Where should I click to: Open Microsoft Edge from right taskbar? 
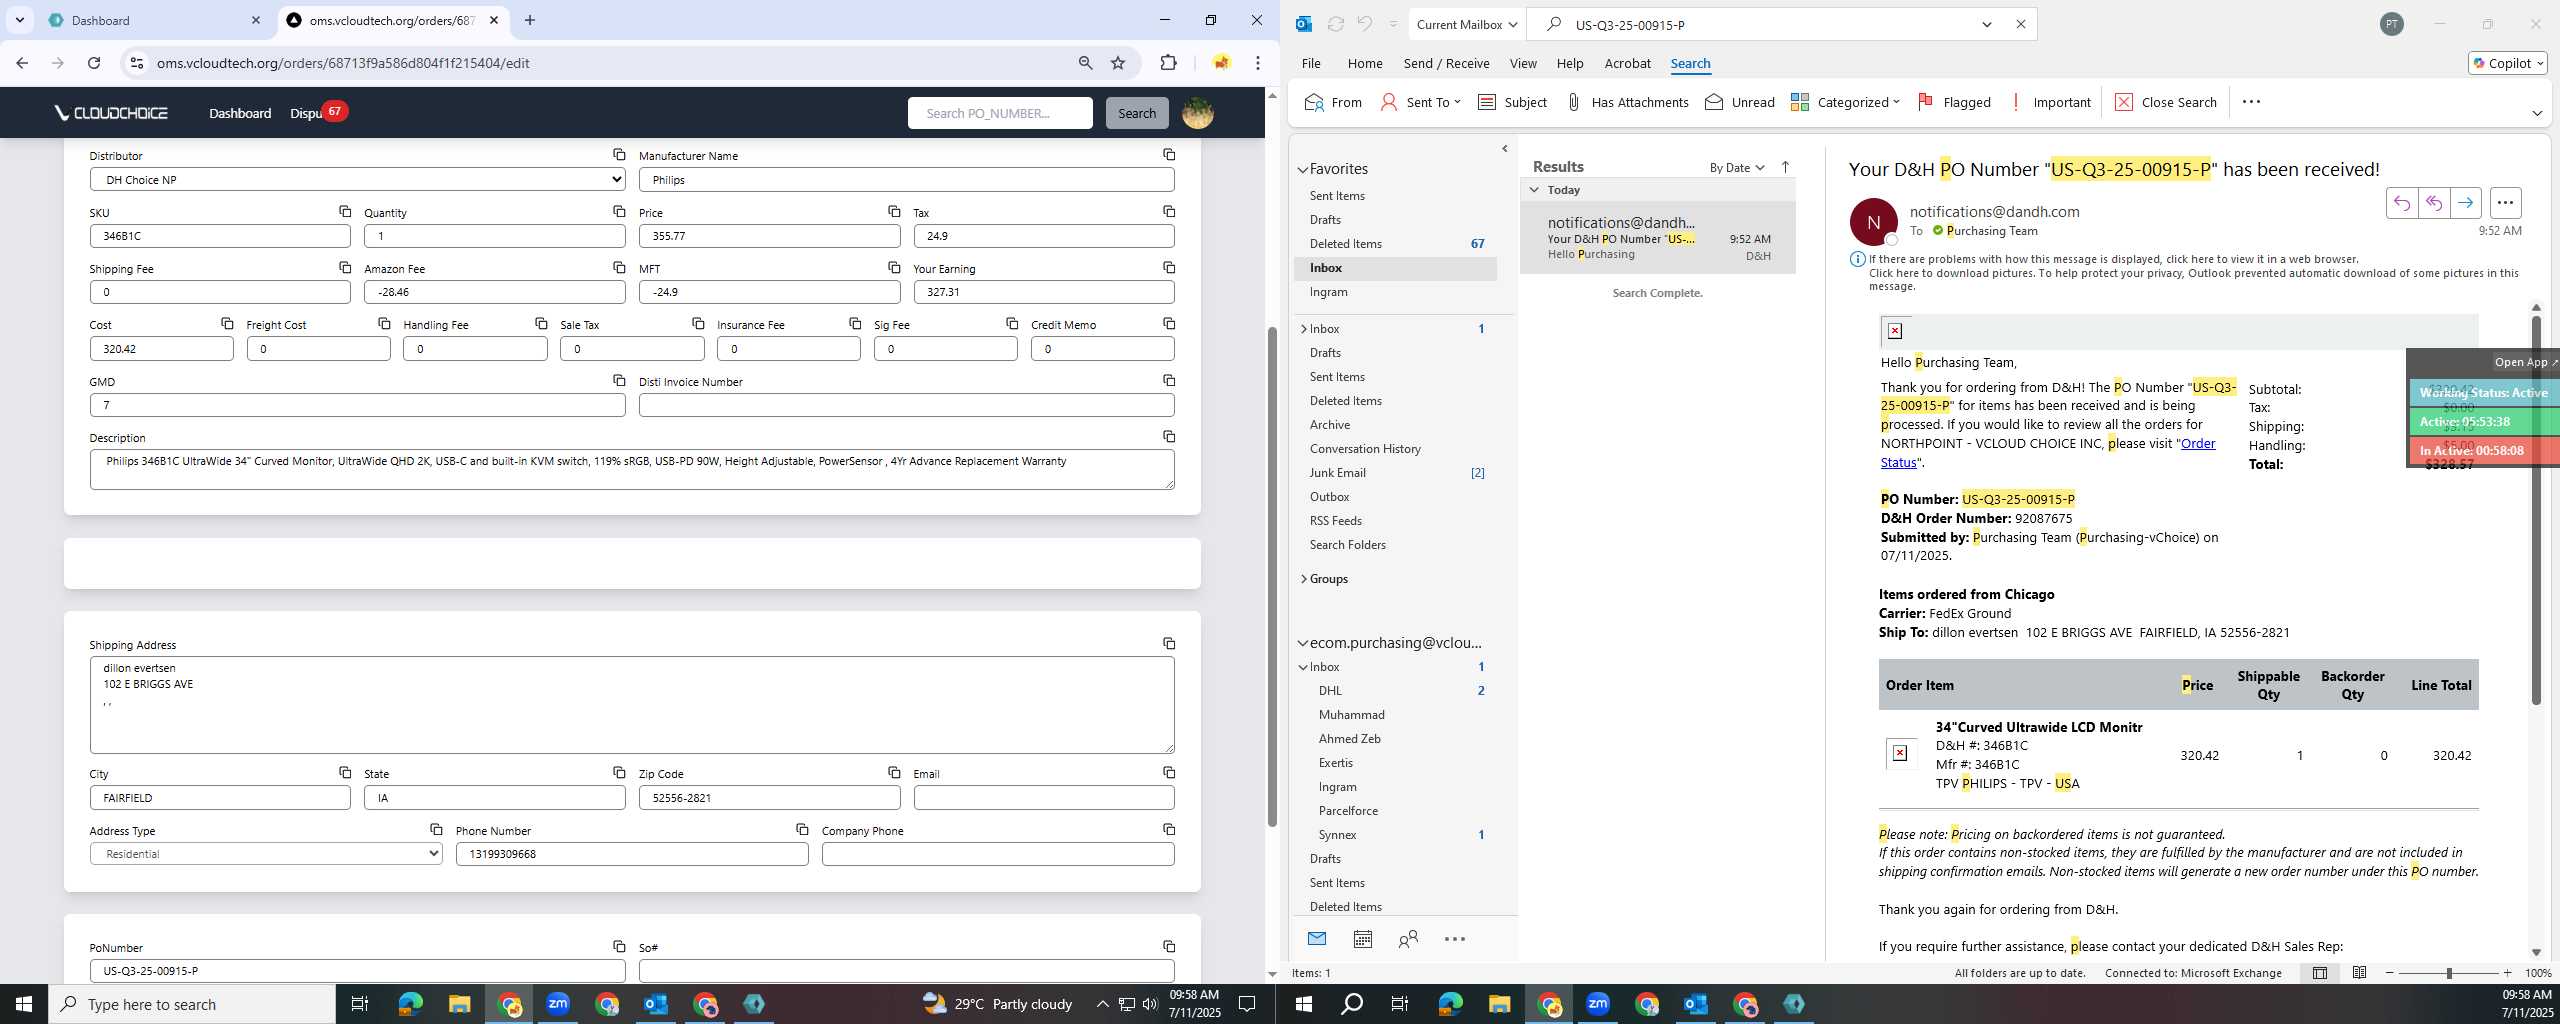pyautogui.click(x=1450, y=1004)
